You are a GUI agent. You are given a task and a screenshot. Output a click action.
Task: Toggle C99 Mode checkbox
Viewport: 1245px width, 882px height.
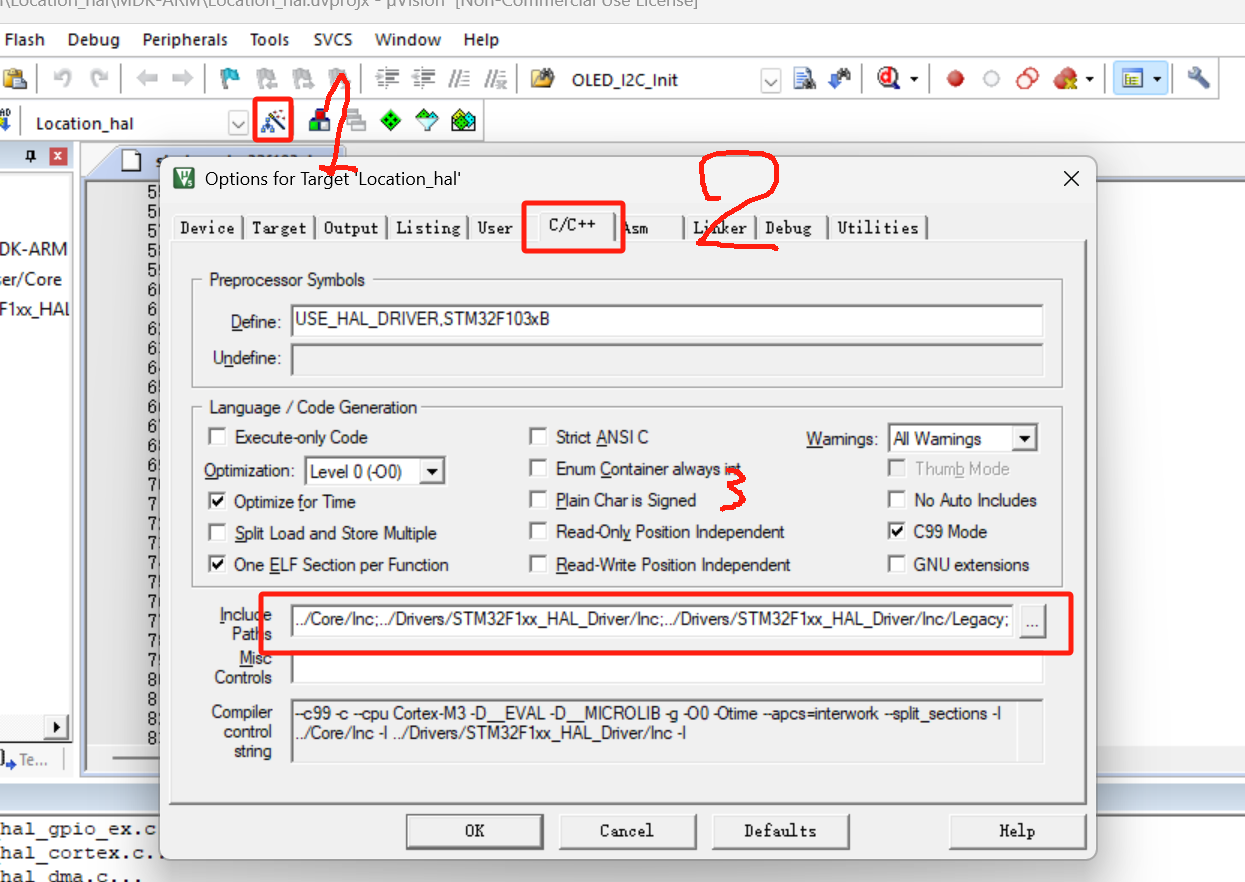(896, 532)
